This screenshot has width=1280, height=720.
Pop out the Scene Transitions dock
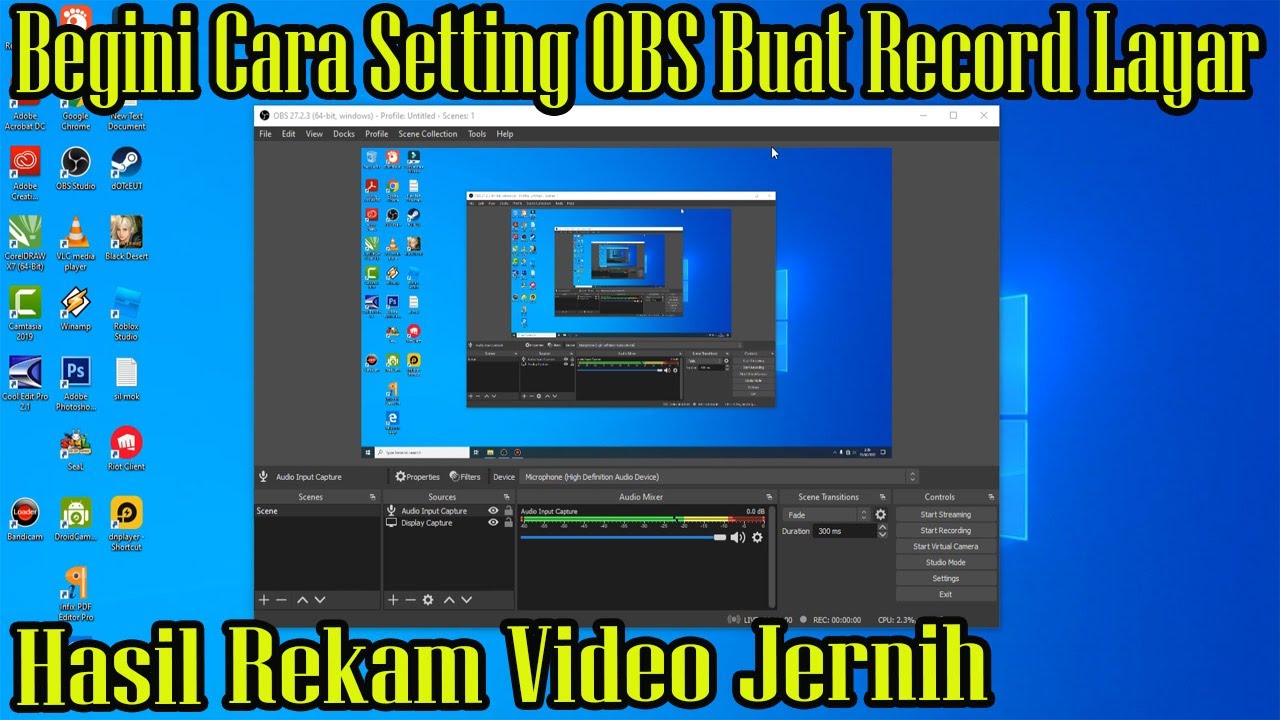[883, 497]
